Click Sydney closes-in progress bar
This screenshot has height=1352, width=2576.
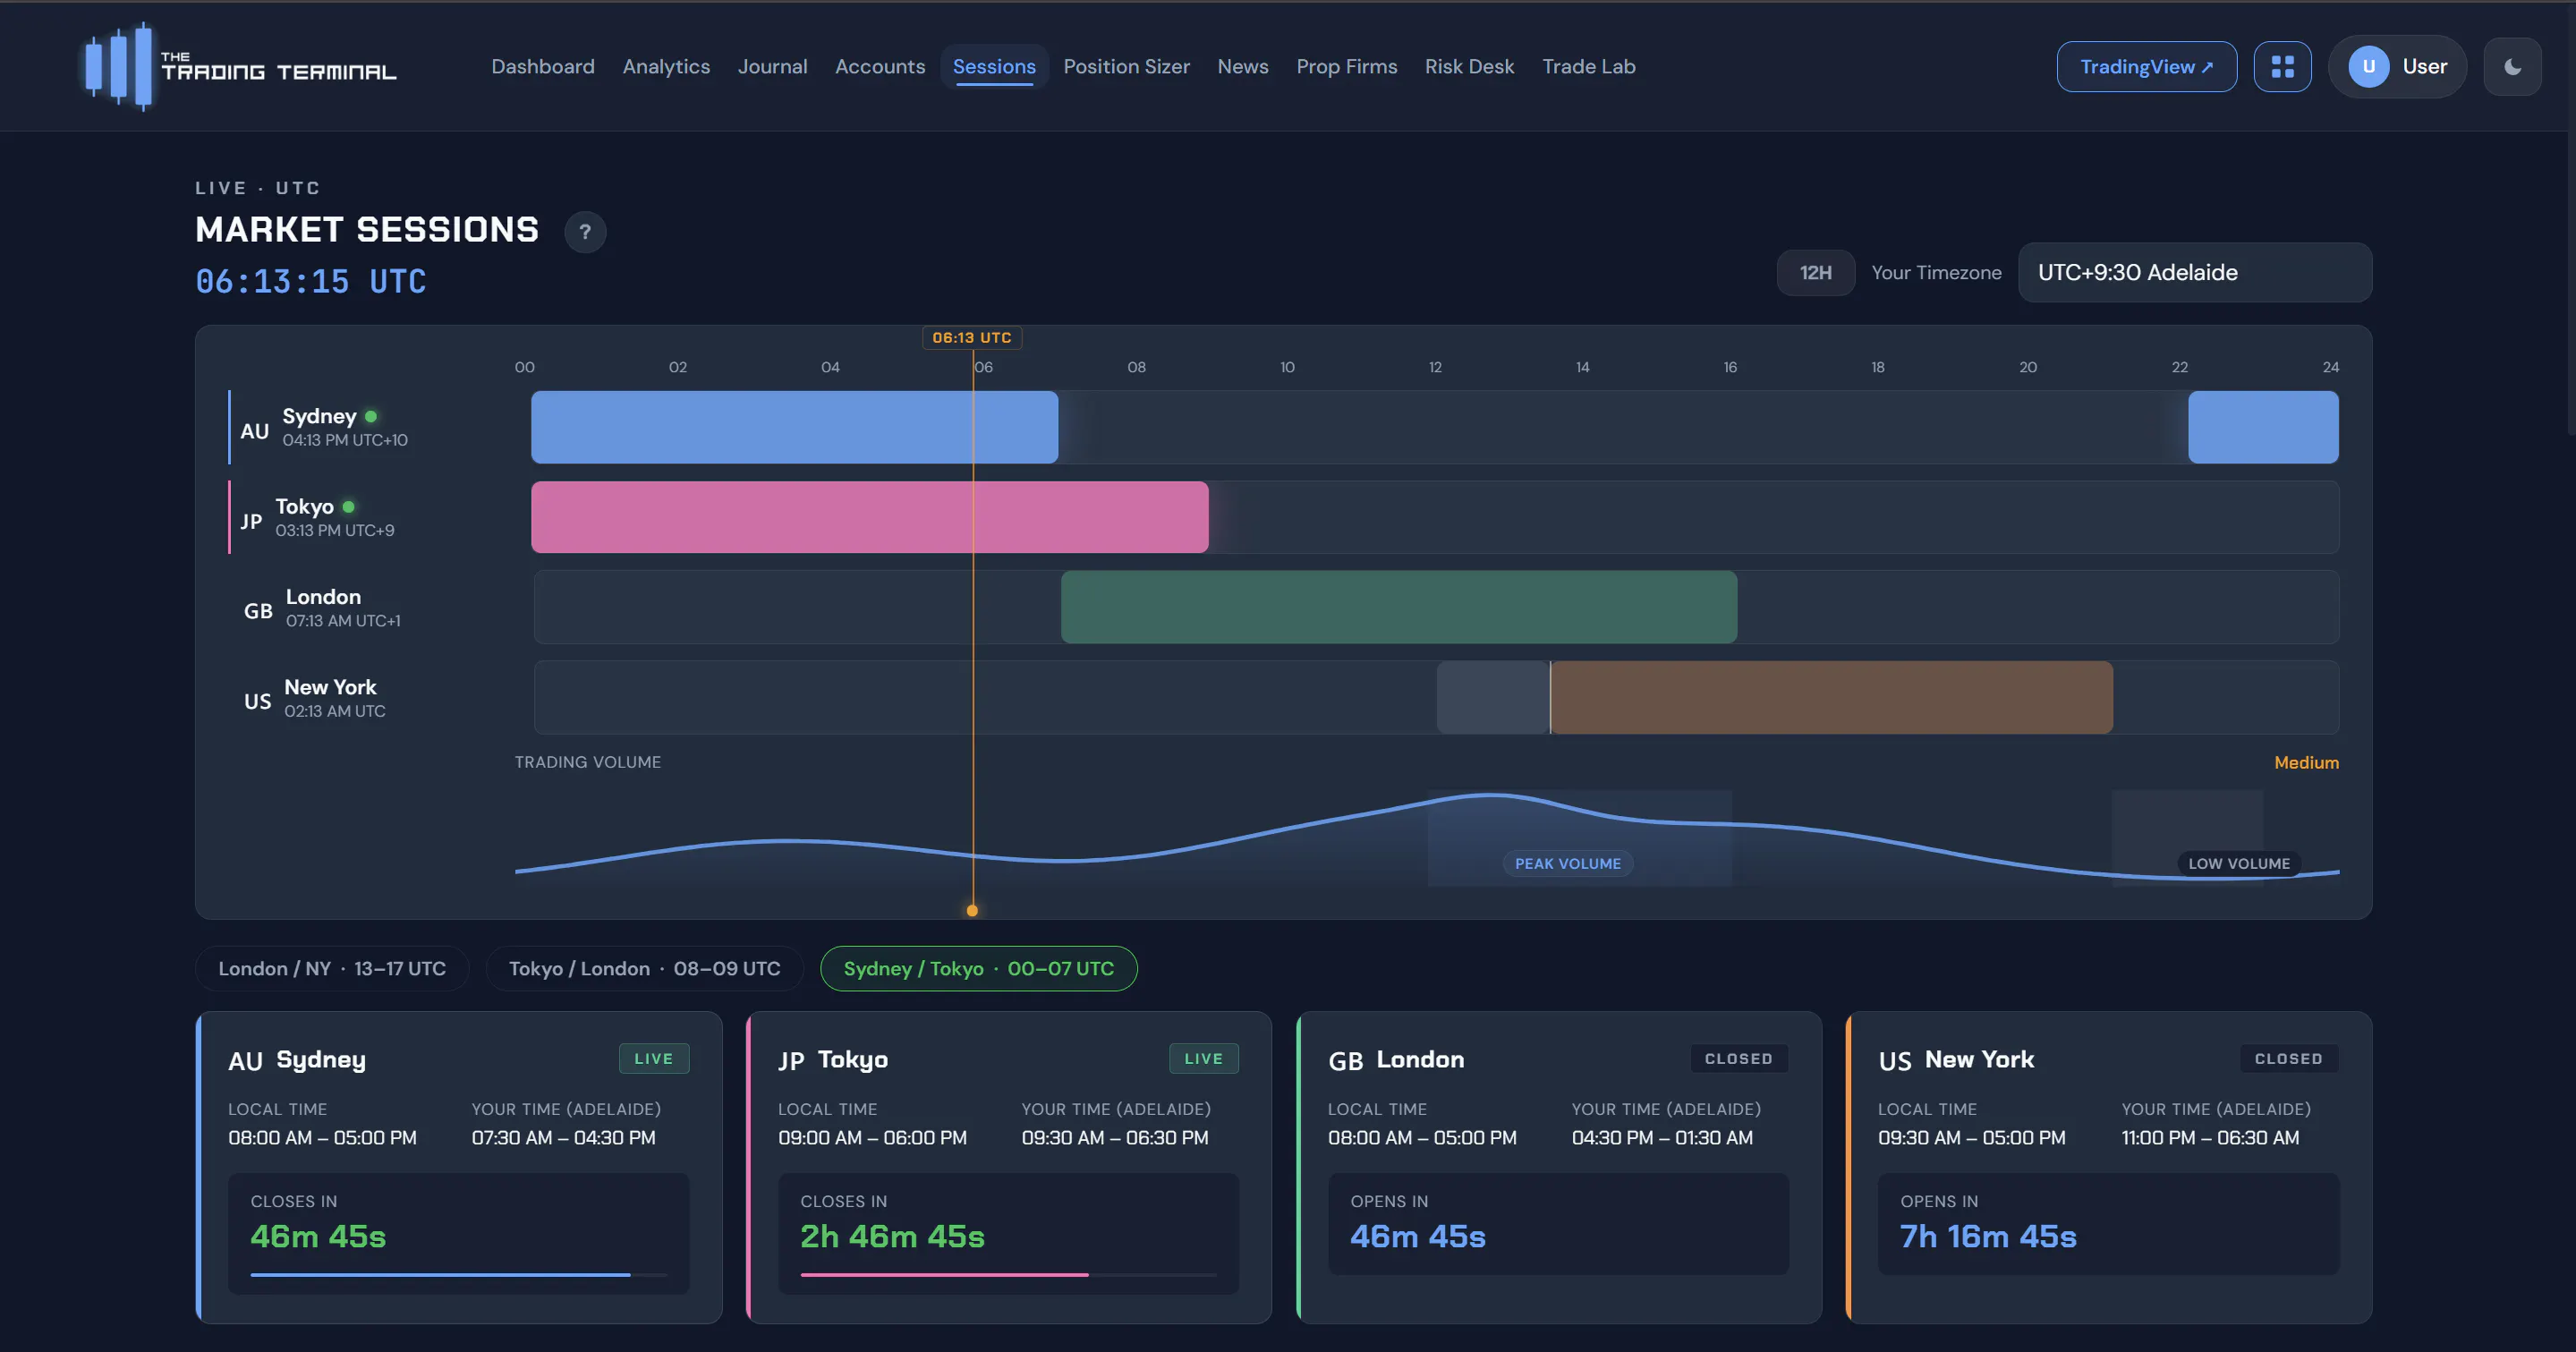click(458, 1274)
